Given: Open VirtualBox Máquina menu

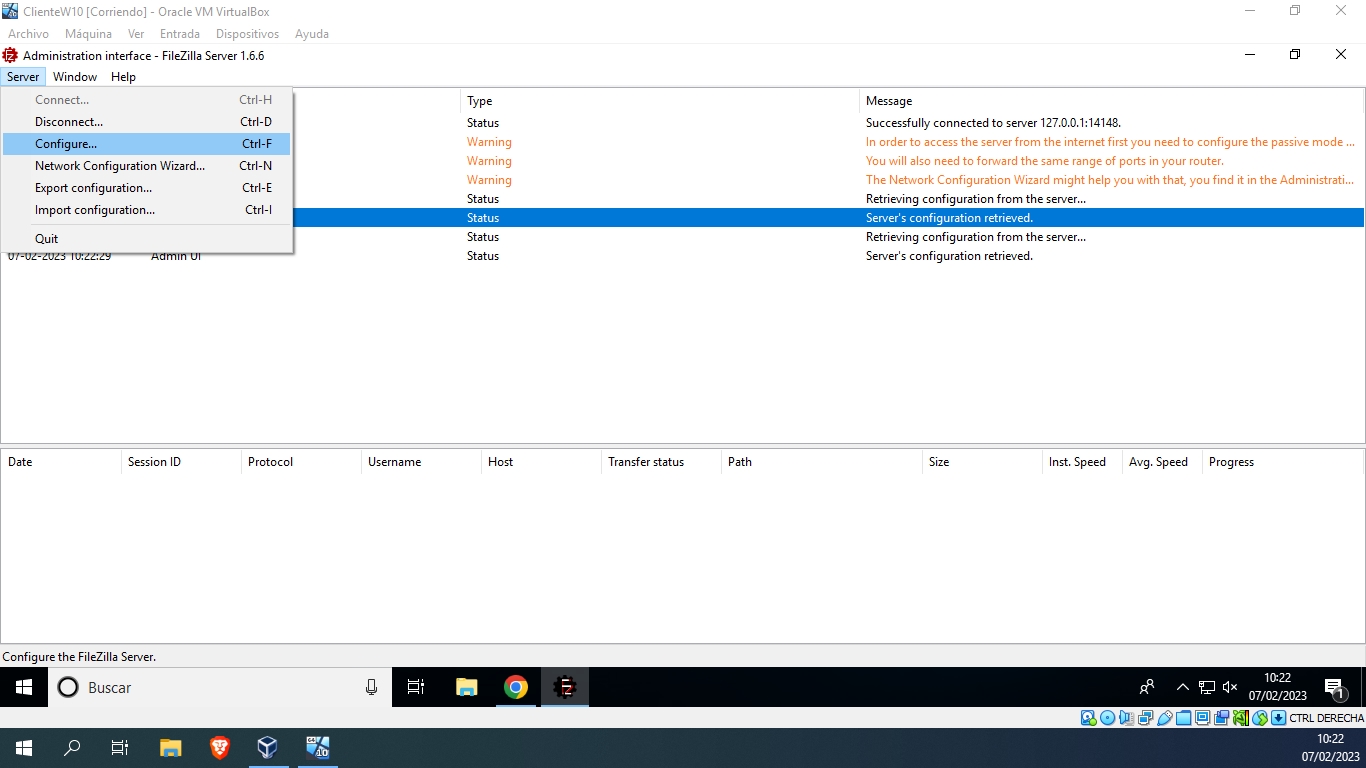Looking at the screenshot, I should [x=88, y=34].
